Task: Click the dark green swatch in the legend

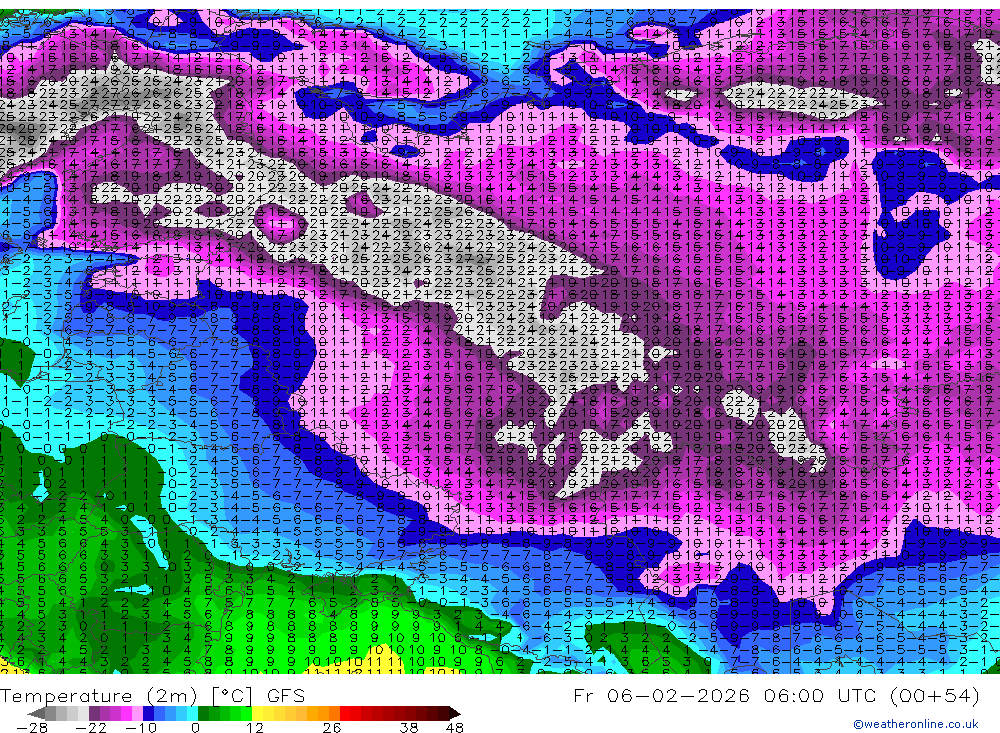Action: (x=203, y=714)
